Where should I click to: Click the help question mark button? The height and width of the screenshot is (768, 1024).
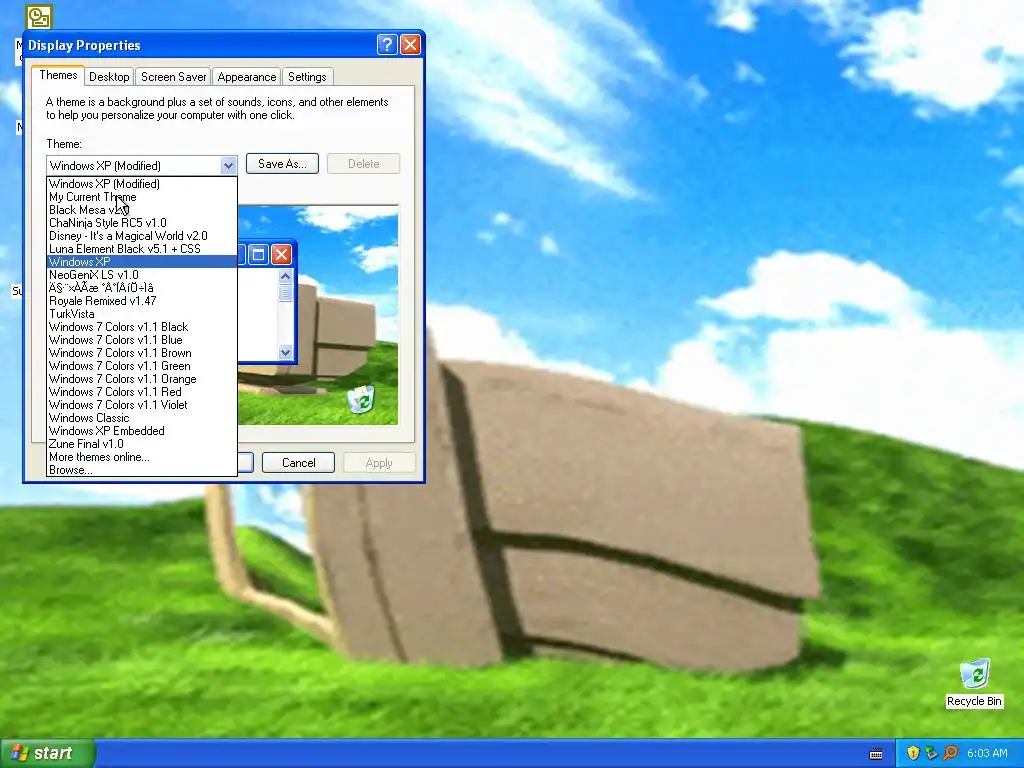point(387,44)
